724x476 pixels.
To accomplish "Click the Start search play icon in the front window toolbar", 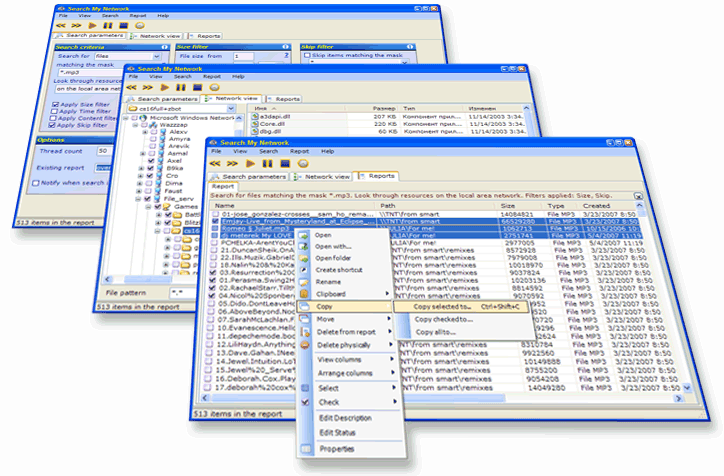I will point(251,162).
